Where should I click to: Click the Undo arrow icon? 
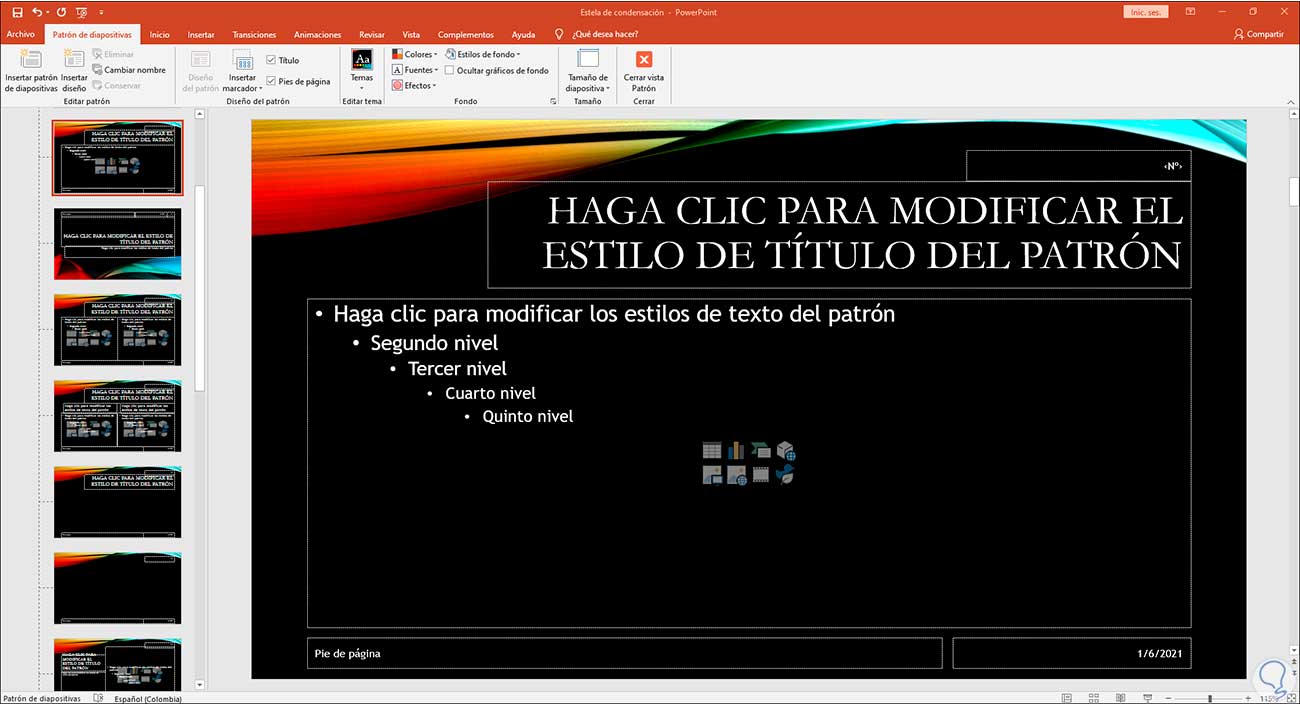click(37, 12)
